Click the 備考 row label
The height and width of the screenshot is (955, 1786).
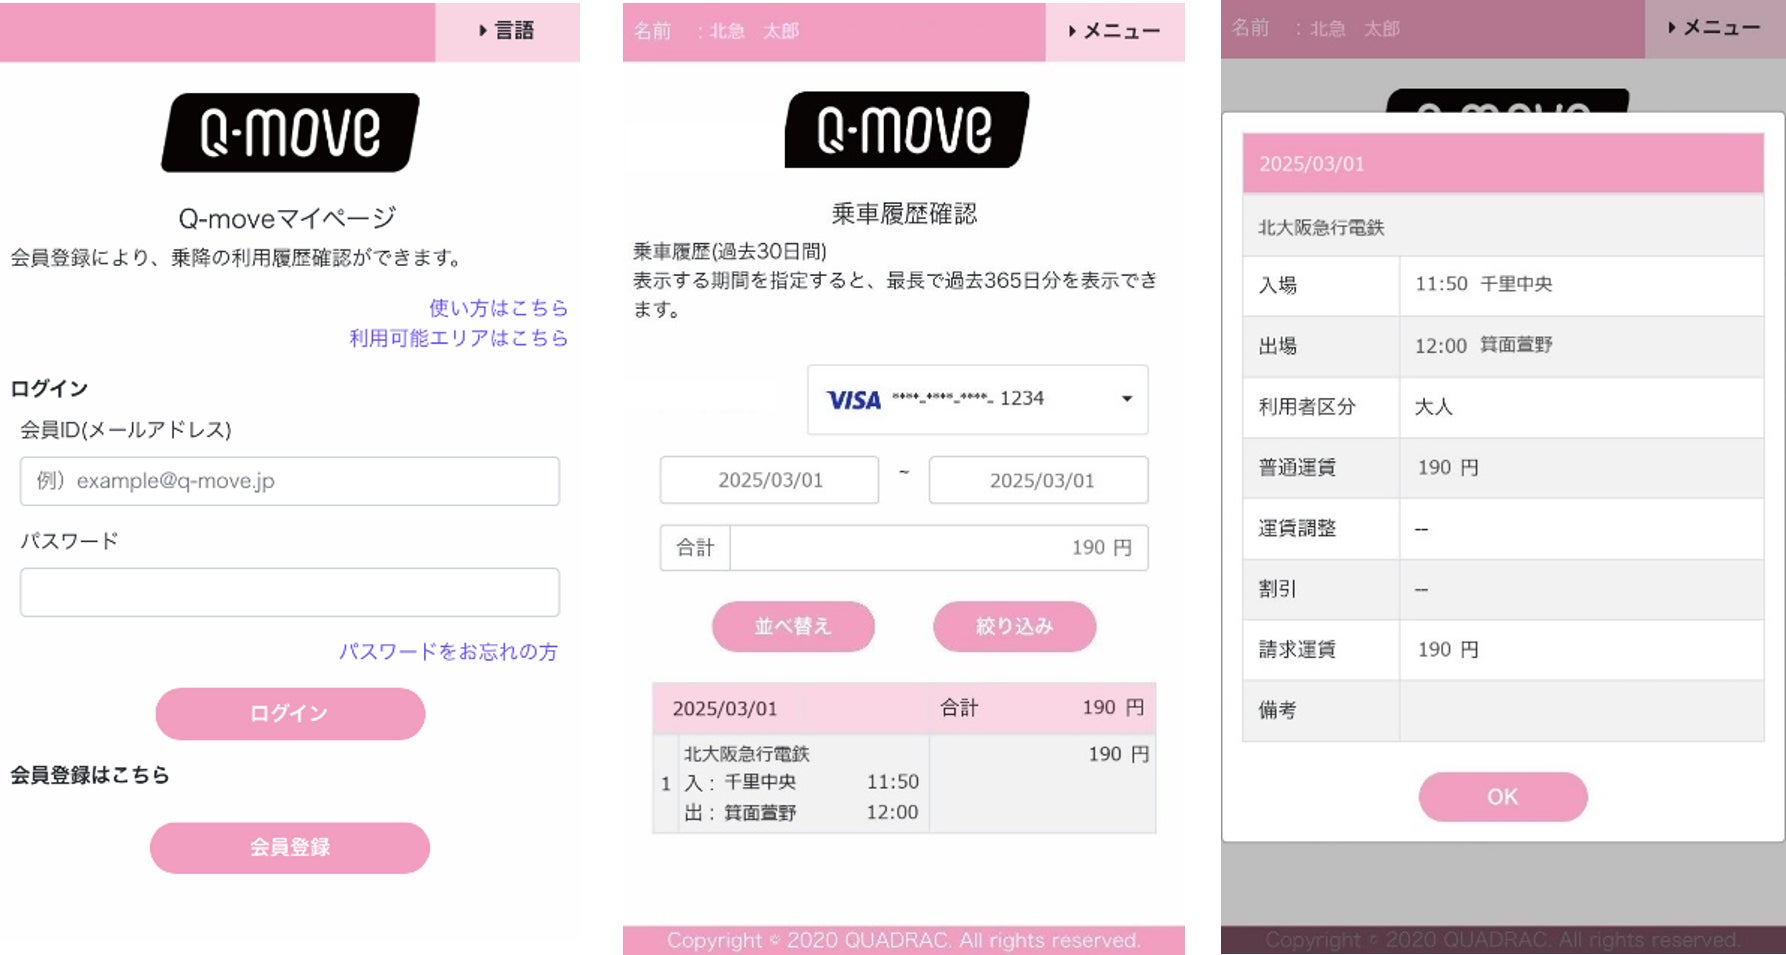(x=1277, y=710)
